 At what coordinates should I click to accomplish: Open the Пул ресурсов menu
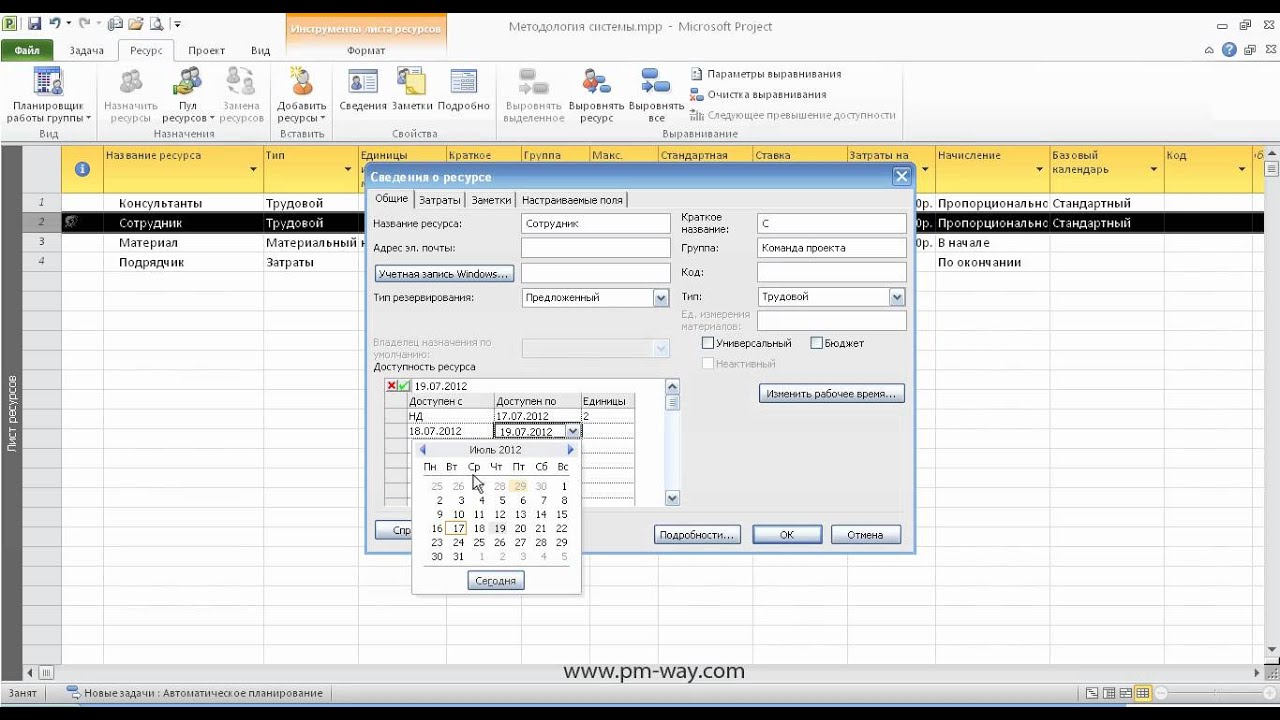188,96
